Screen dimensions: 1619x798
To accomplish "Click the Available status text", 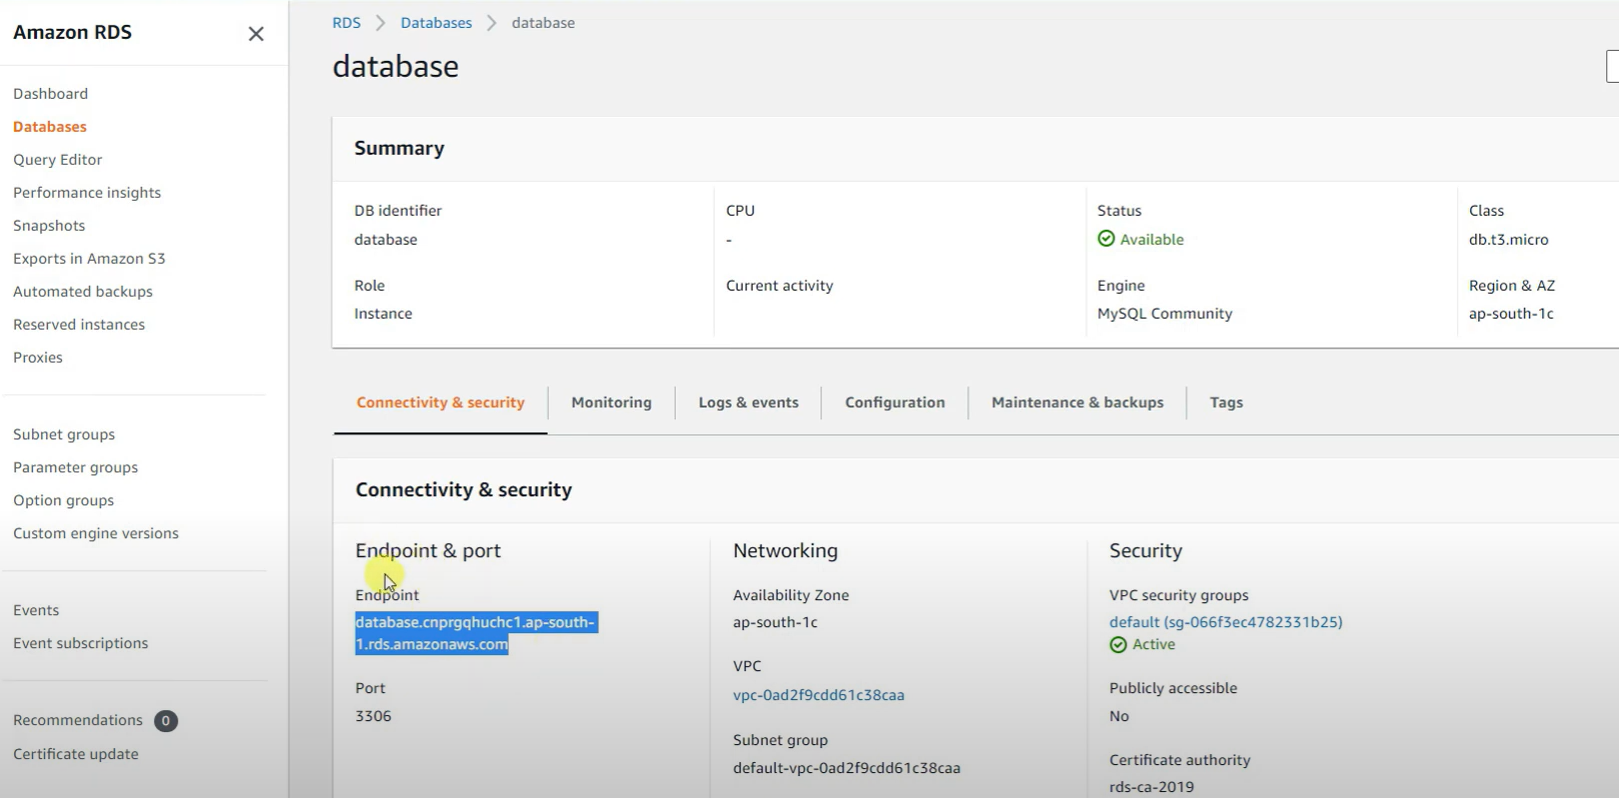I will 1151,240.
